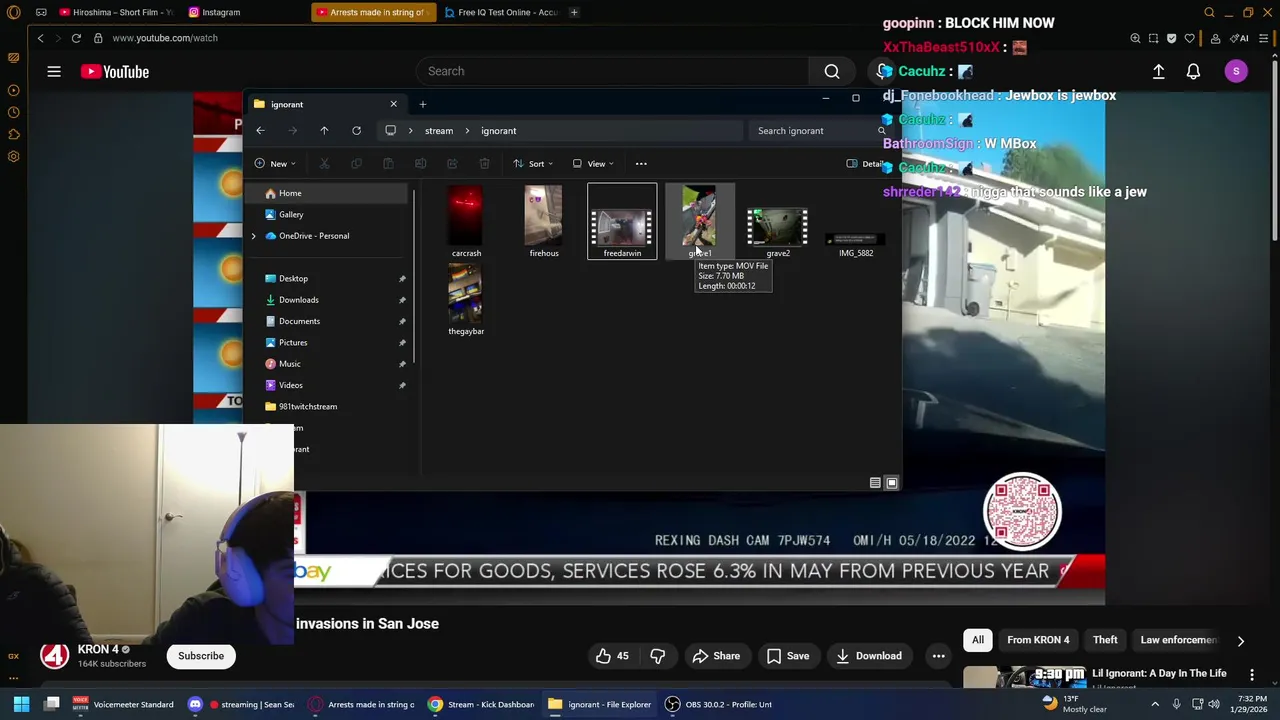Open YouTube upload/create icon
The width and height of the screenshot is (1280, 720).
coord(1159,71)
